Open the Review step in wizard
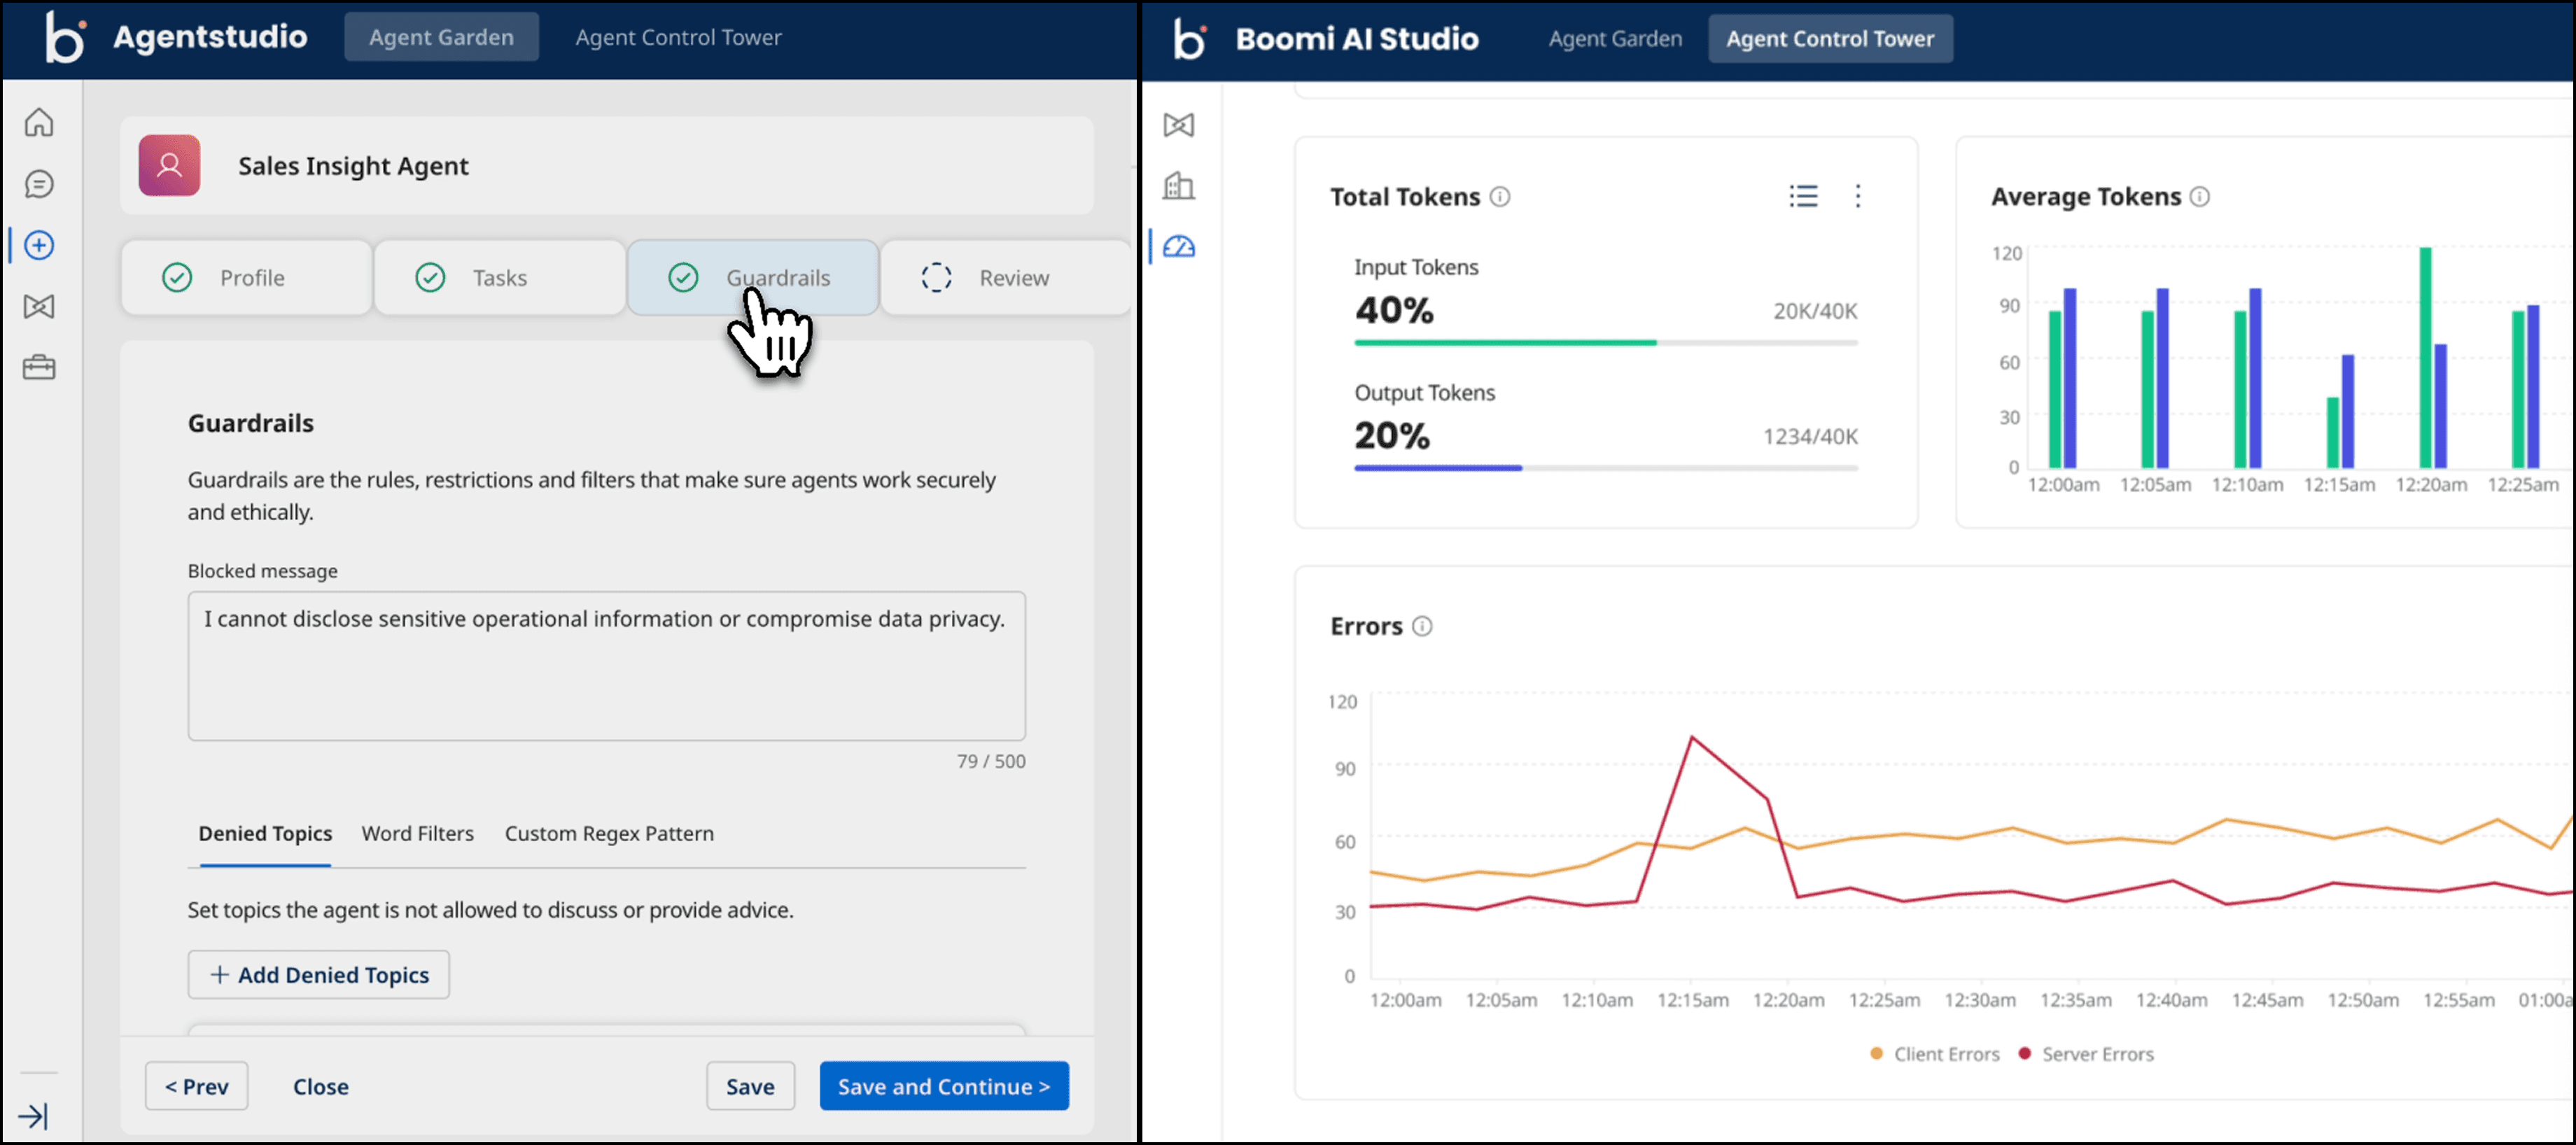The height and width of the screenshot is (1145, 2576). [x=1006, y=278]
